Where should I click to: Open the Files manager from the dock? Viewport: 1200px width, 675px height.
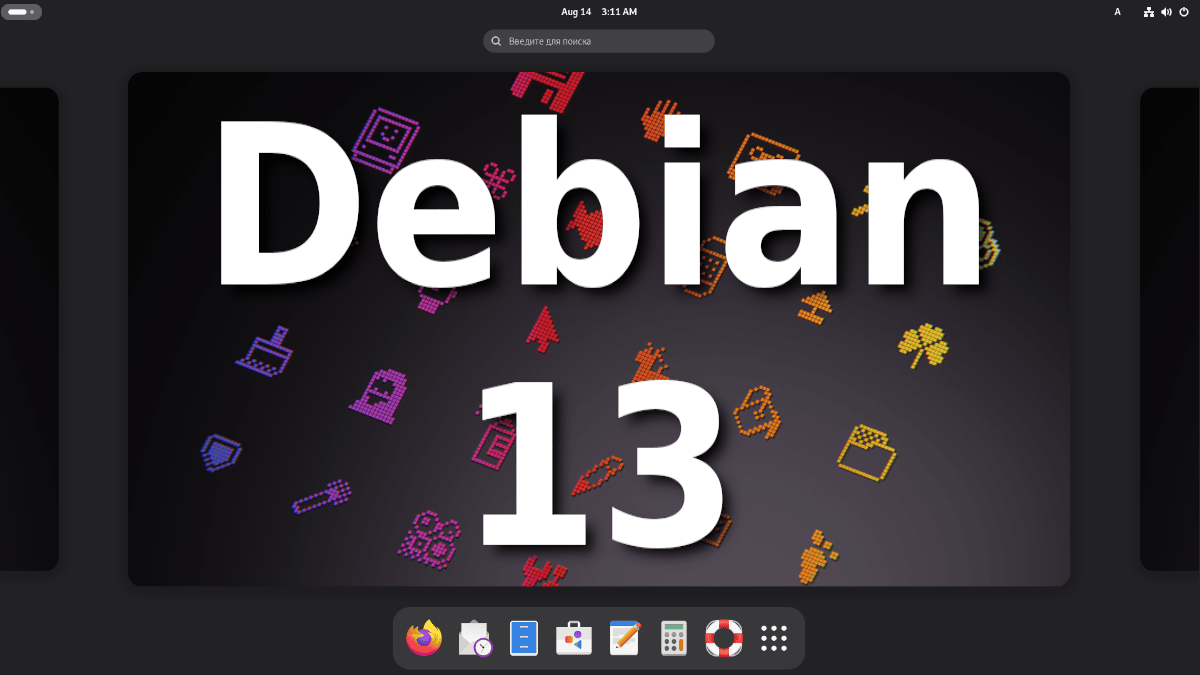coord(524,638)
